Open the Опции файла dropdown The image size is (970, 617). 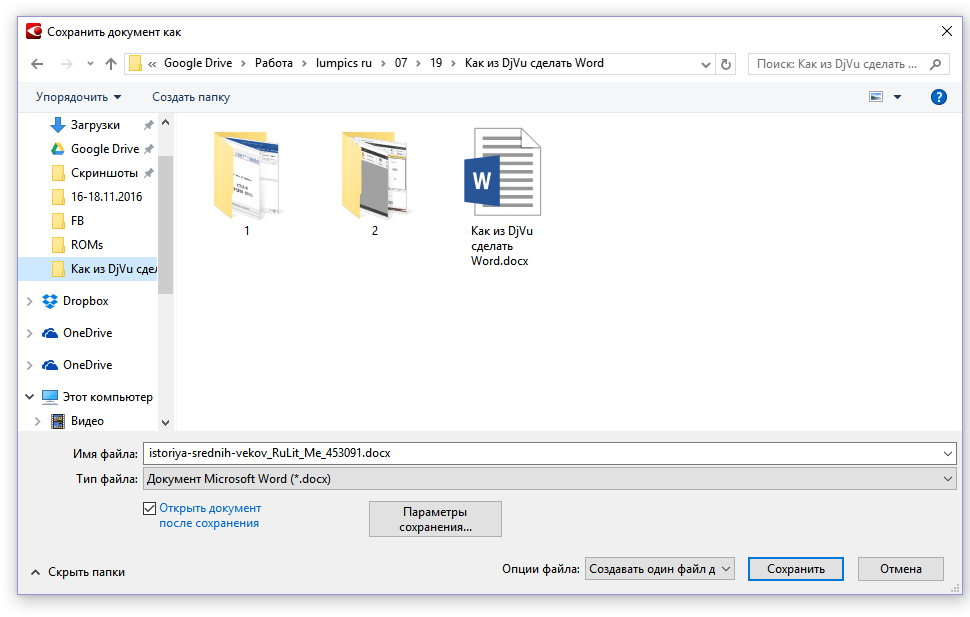(659, 569)
